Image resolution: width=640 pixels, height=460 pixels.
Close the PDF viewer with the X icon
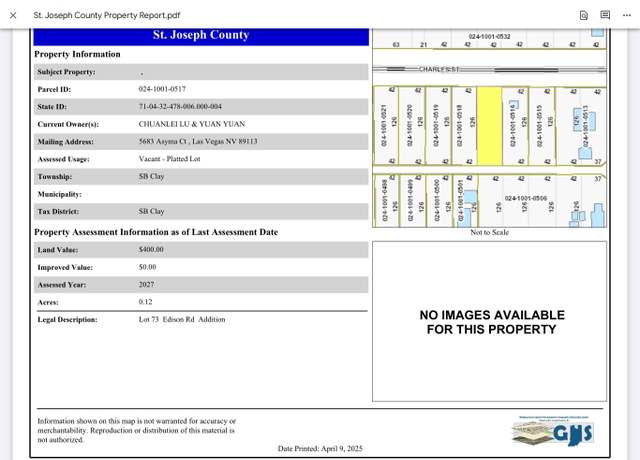click(x=13, y=16)
